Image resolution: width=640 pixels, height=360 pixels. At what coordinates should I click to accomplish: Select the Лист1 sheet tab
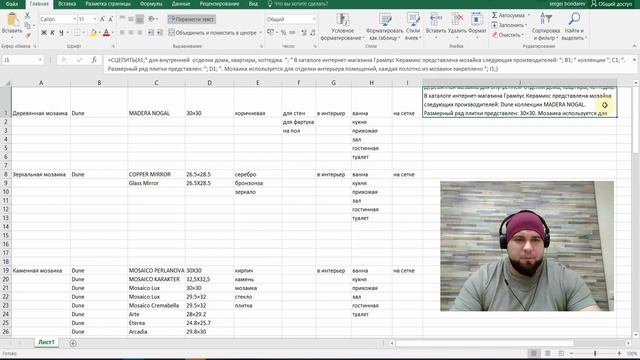coord(46,342)
